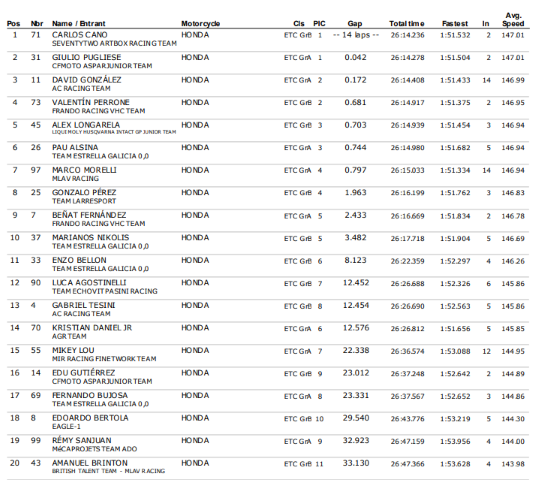
Task: Click team name EAGLE-1
Action: pyautogui.click(x=66, y=426)
